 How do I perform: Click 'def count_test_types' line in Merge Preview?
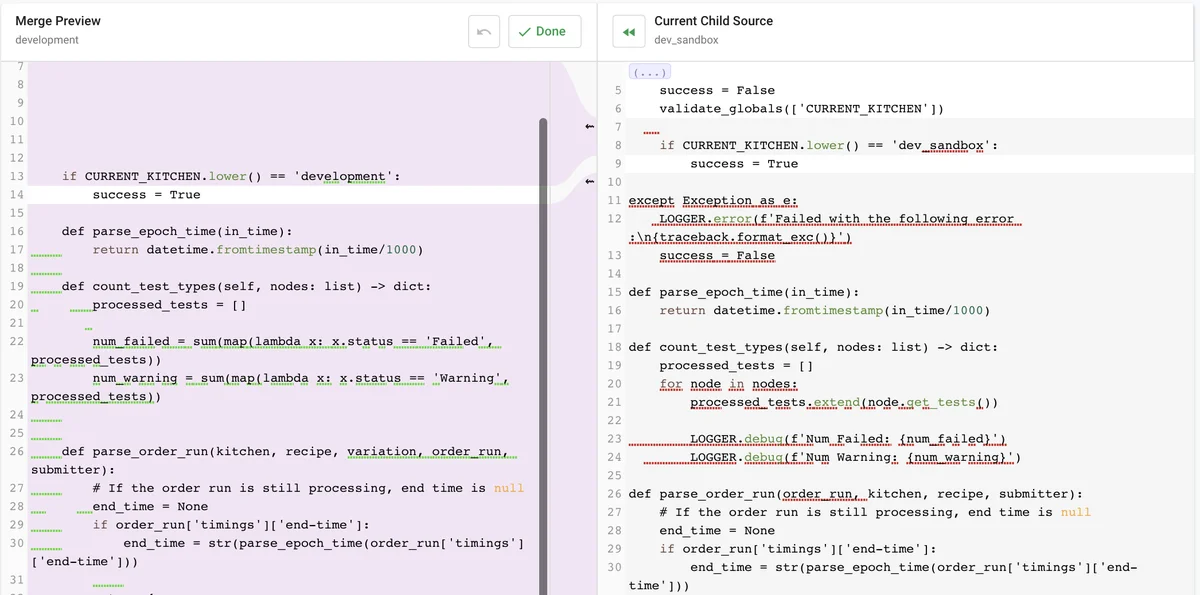click(x=246, y=286)
